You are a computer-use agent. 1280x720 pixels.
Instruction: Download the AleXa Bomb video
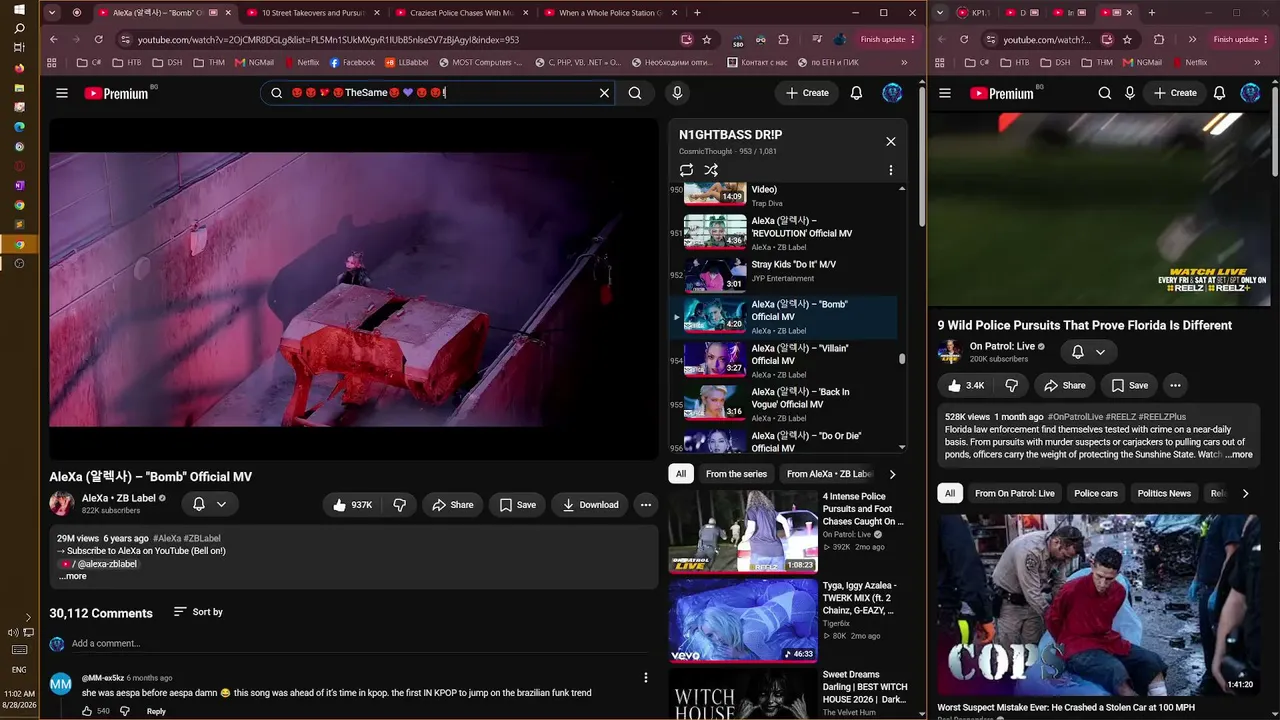[590, 505]
